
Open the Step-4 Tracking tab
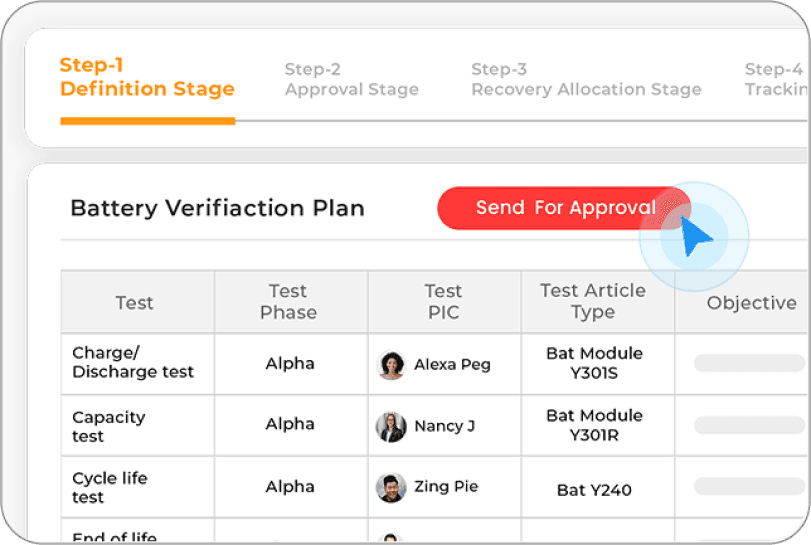pos(775,79)
